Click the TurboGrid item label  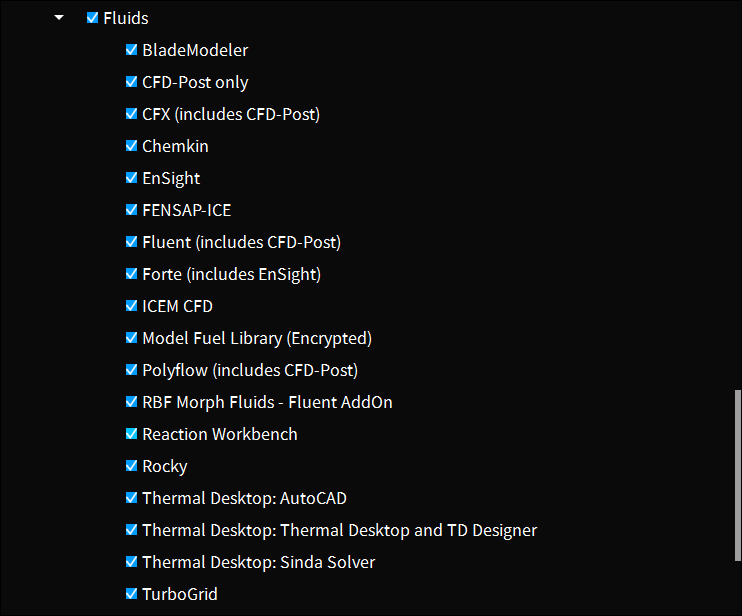180,594
